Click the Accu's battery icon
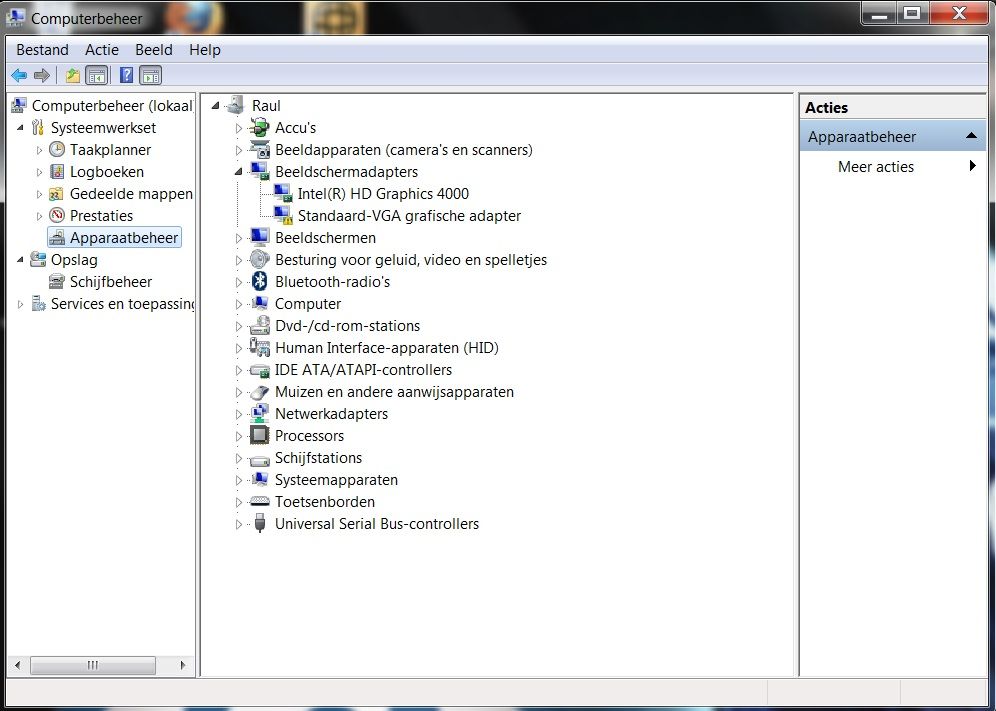The height and width of the screenshot is (711, 996). [x=259, y=128]
